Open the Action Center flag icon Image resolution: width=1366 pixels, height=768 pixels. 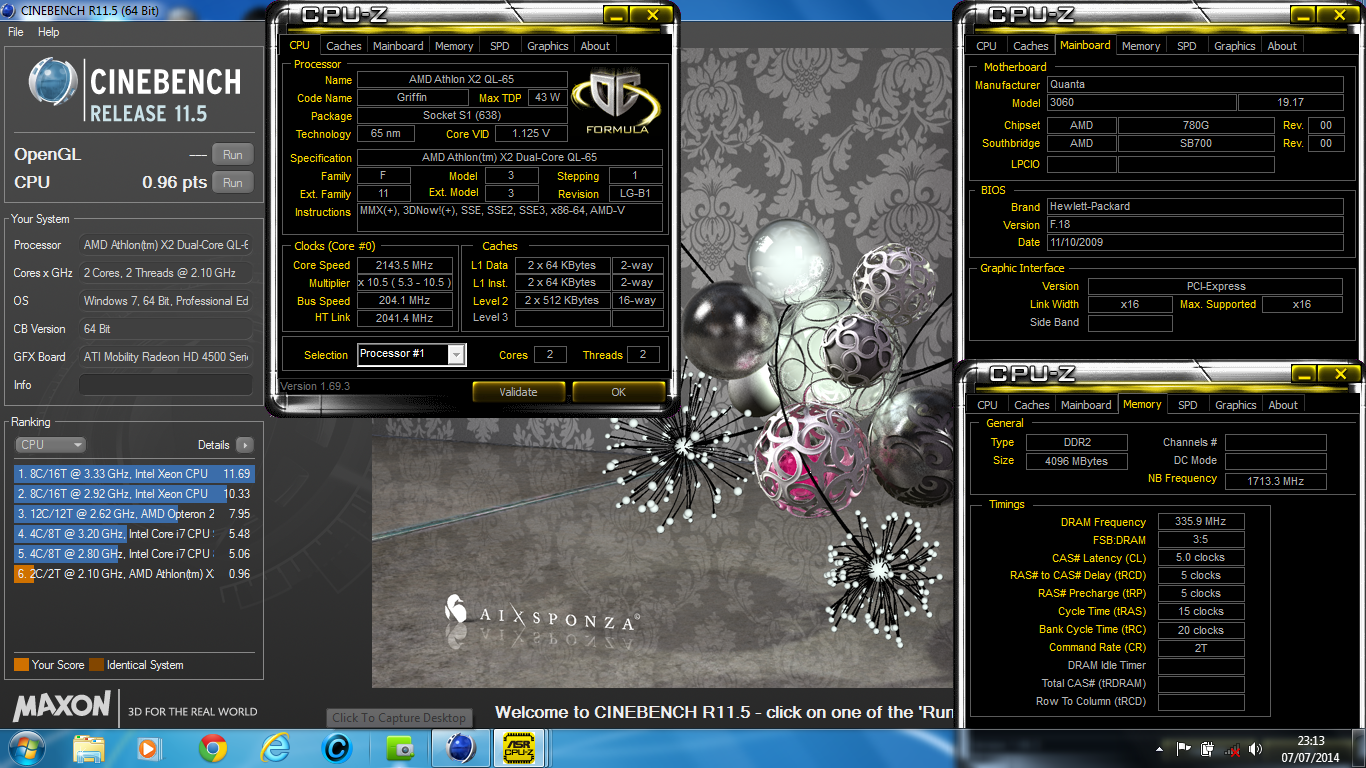(x=1184, y=748)
